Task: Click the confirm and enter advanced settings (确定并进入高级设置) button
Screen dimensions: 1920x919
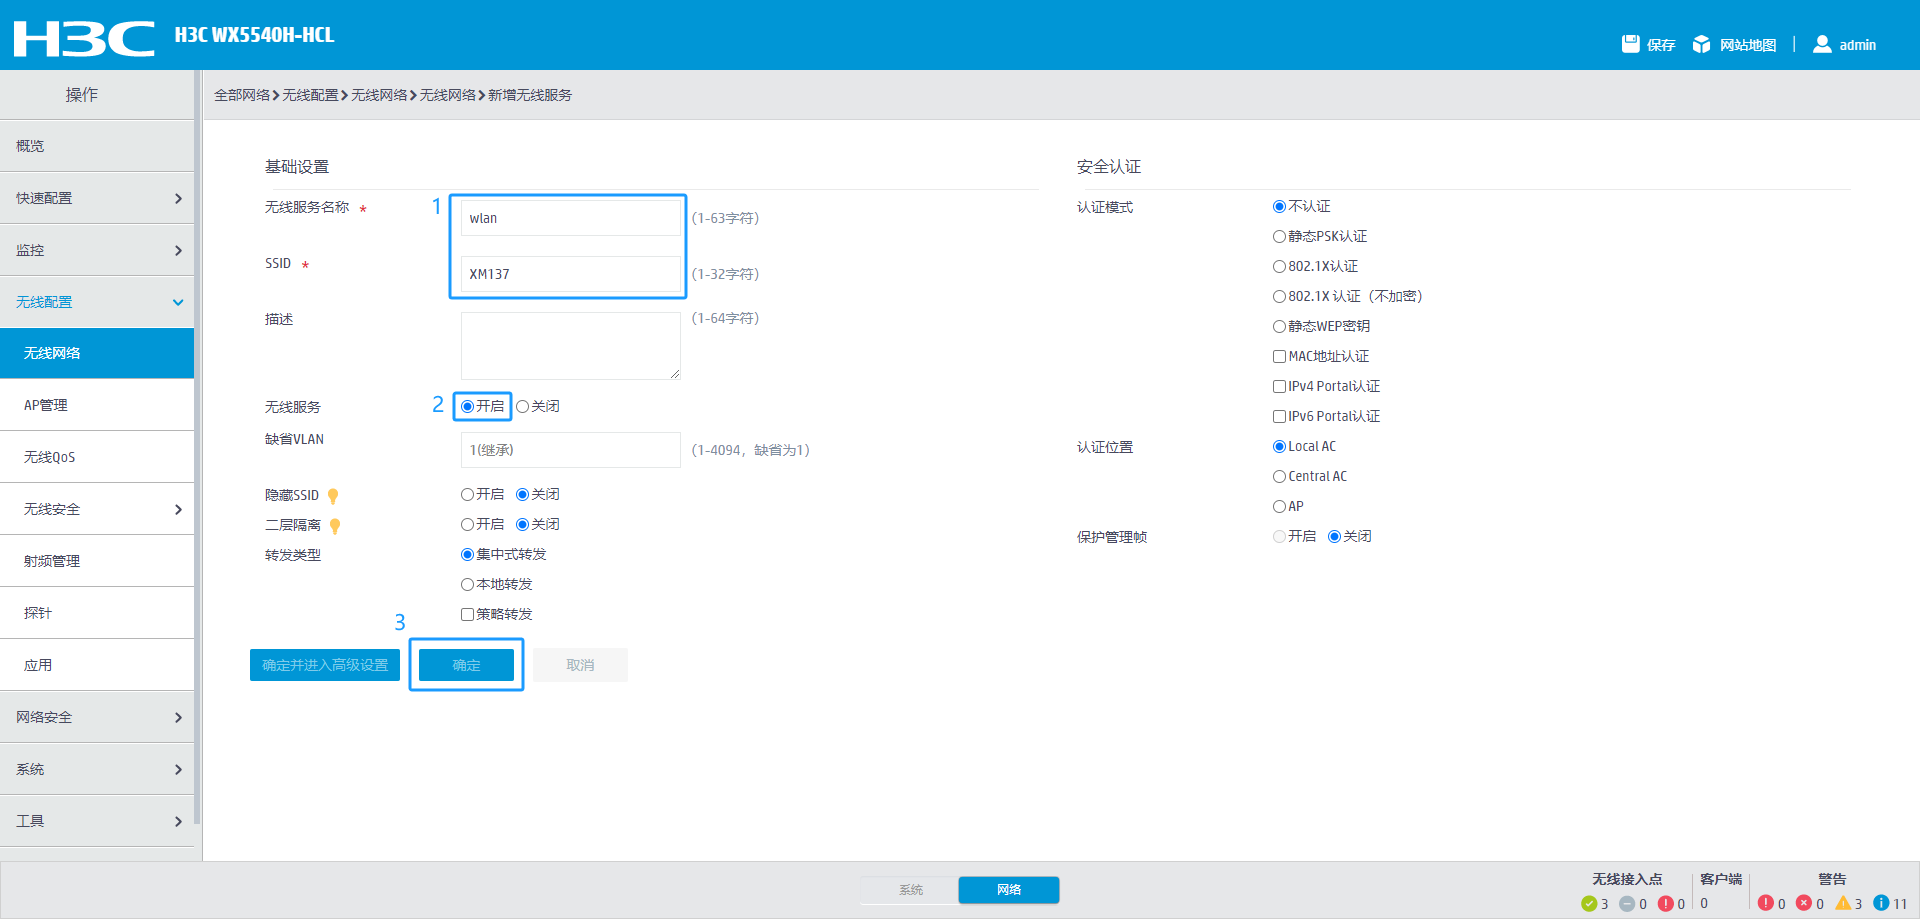Action: point(324,665)
